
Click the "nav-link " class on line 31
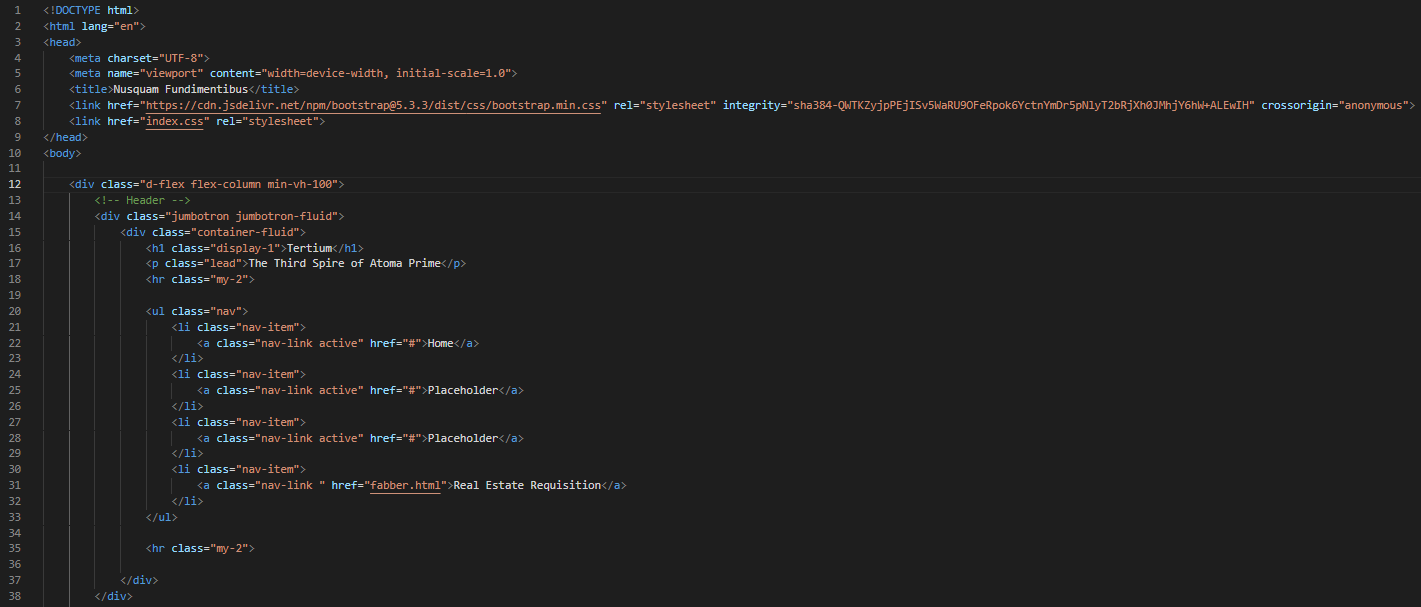289,485
